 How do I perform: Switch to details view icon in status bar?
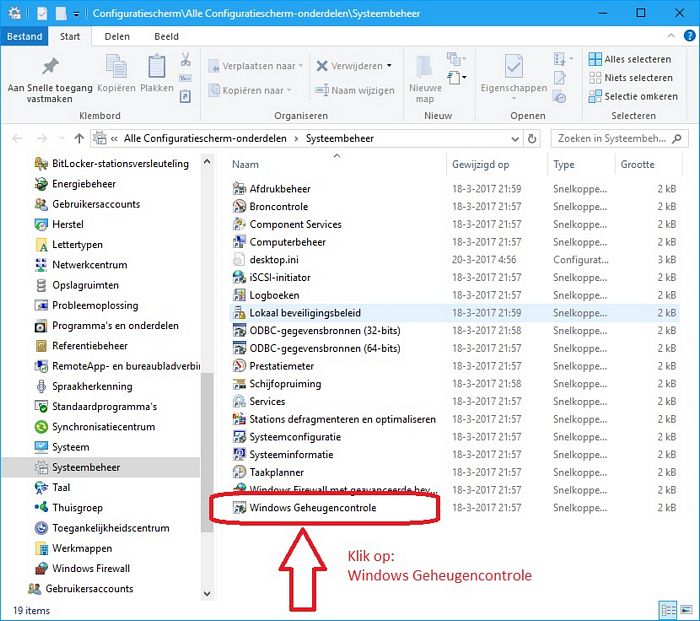pos(668,610)
